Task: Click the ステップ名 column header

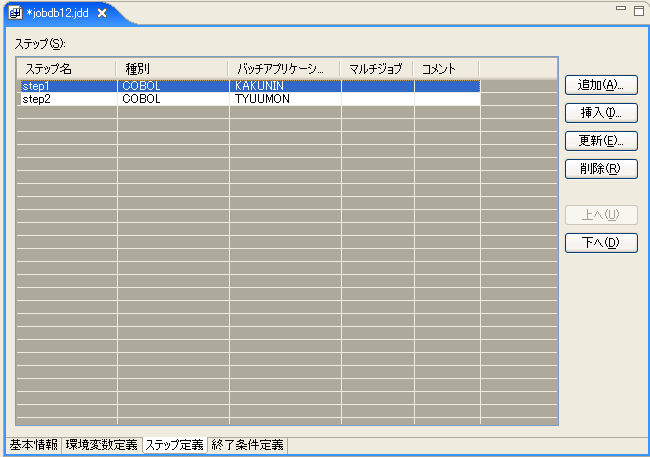Action: pyautogui.click(x=66, y=68)
